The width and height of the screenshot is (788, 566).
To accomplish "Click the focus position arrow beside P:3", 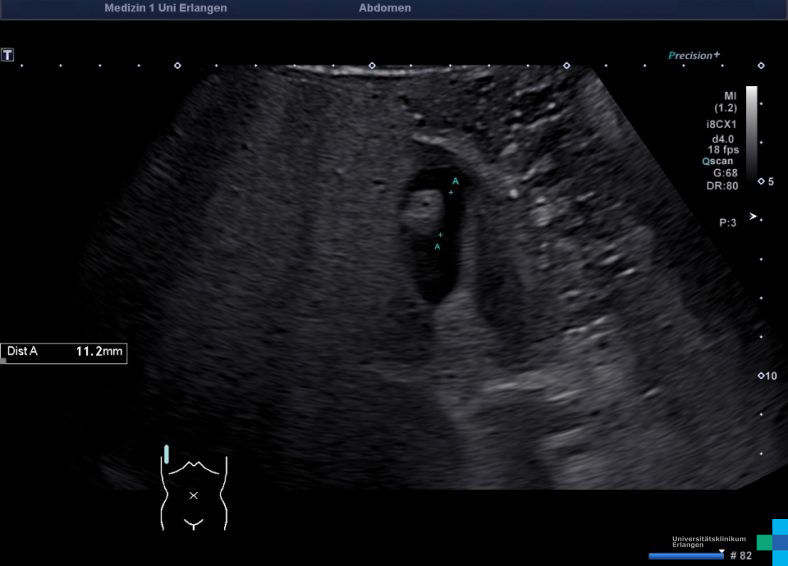I will click(x=753, y=217).
